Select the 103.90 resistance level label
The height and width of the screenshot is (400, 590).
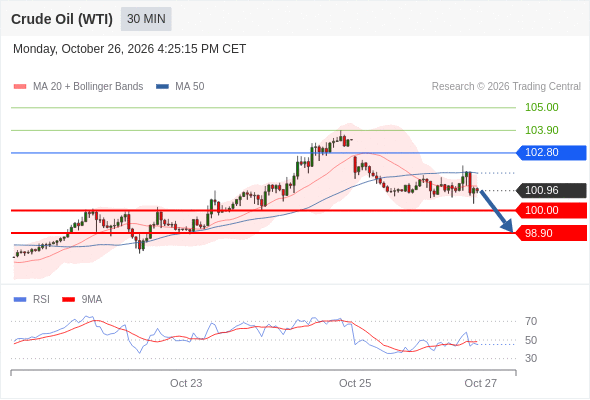541,130
